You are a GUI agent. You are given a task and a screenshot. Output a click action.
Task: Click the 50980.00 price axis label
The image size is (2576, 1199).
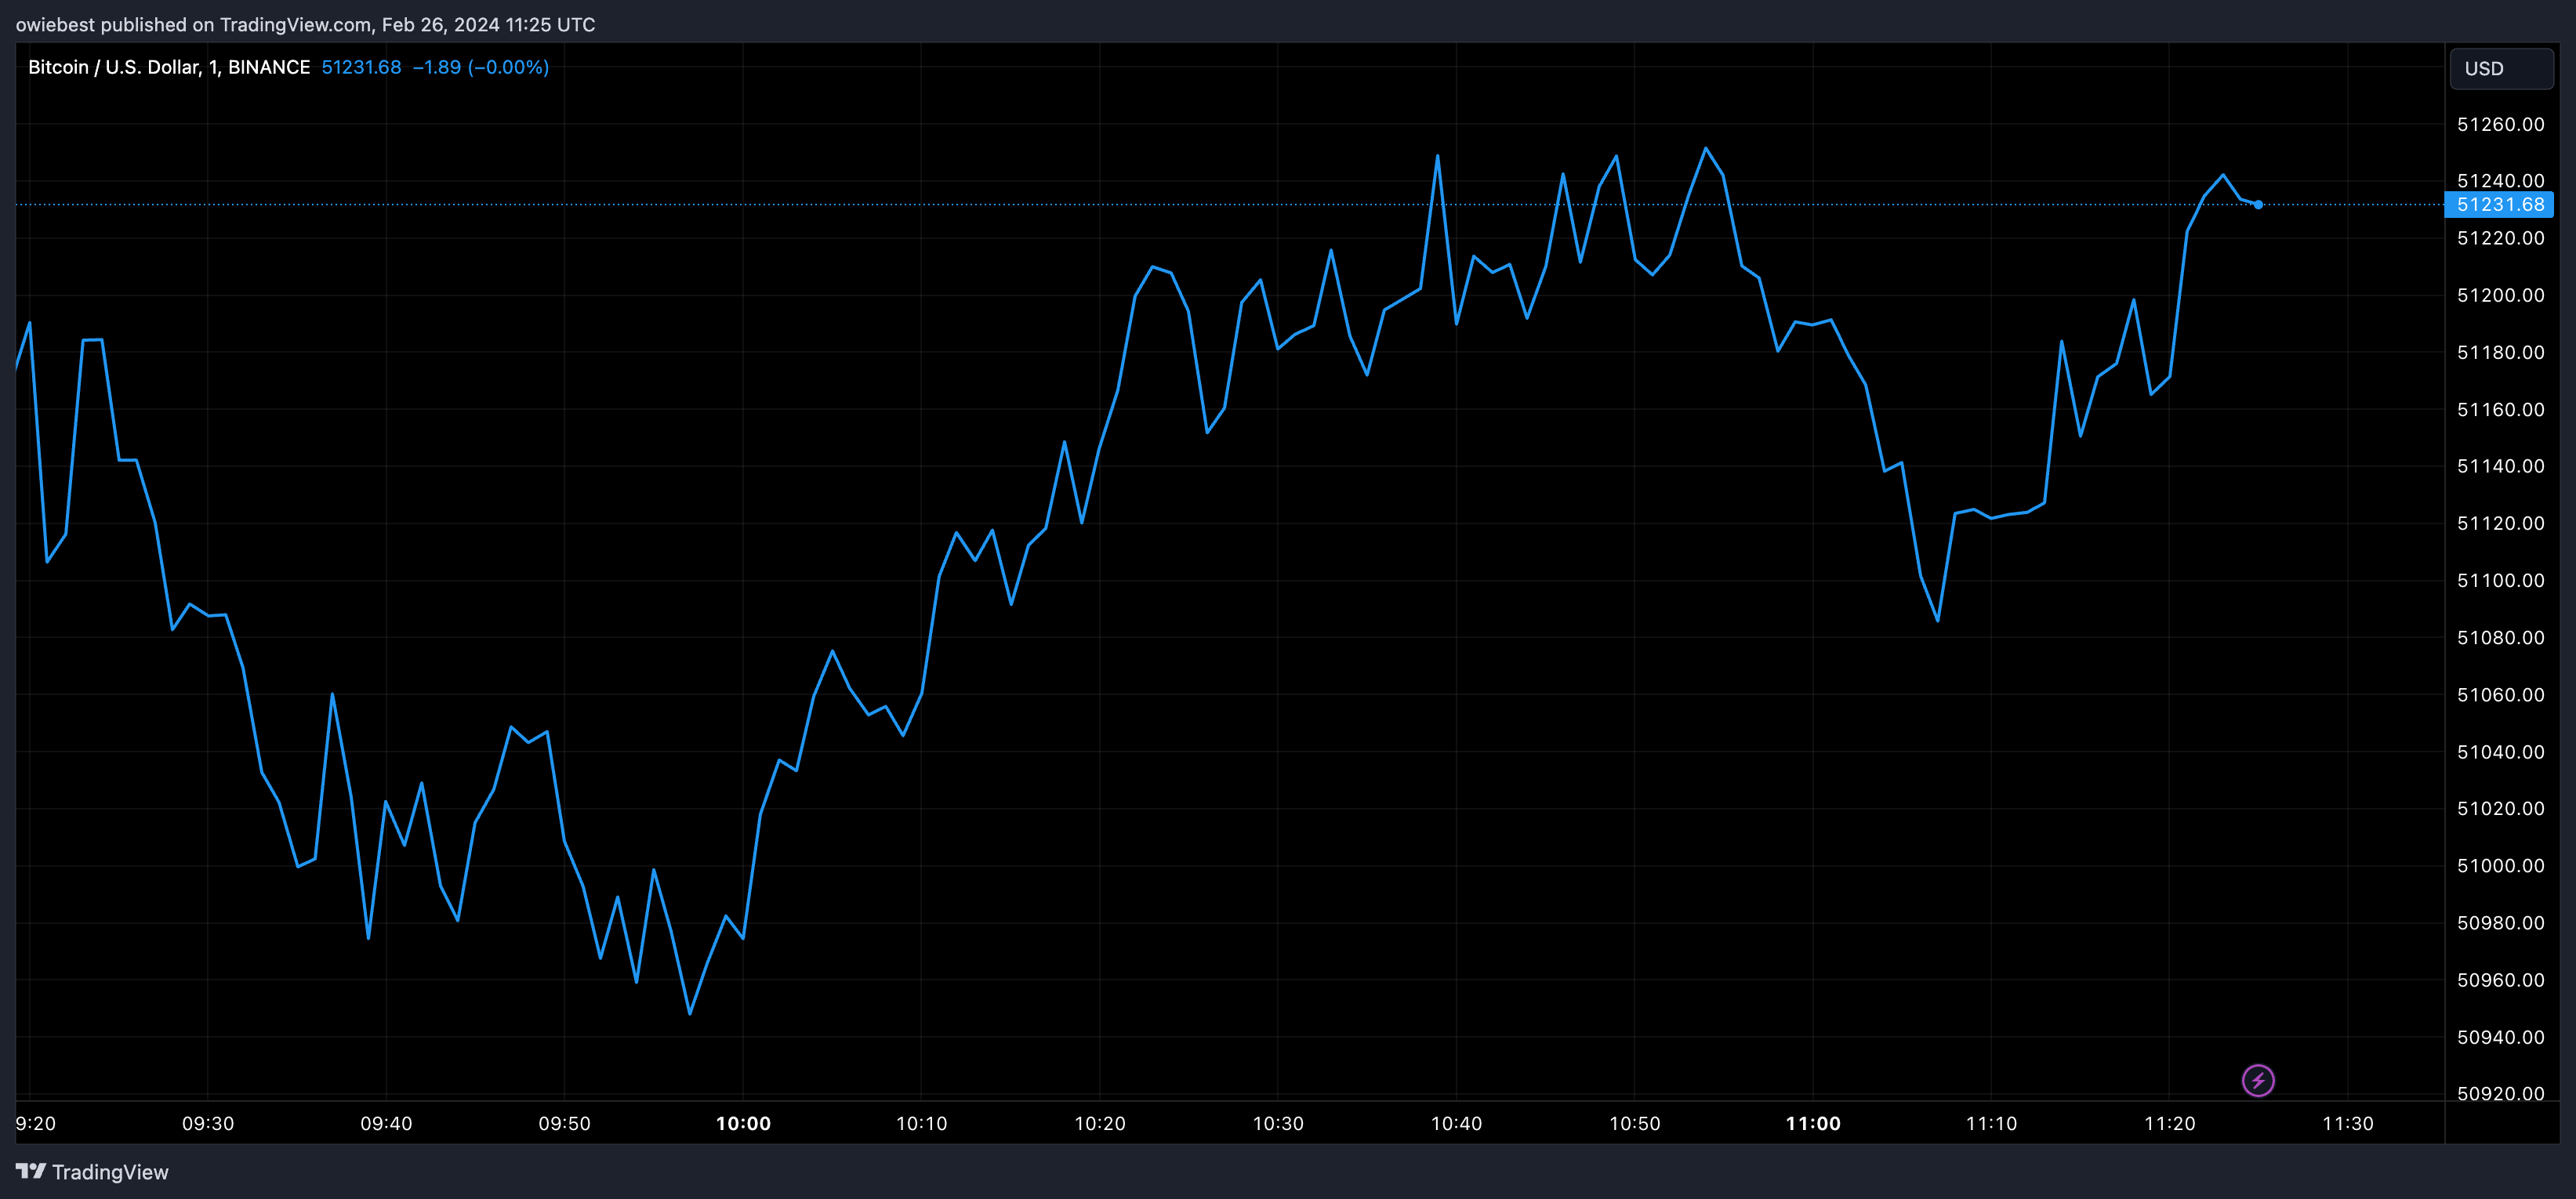2500,922
